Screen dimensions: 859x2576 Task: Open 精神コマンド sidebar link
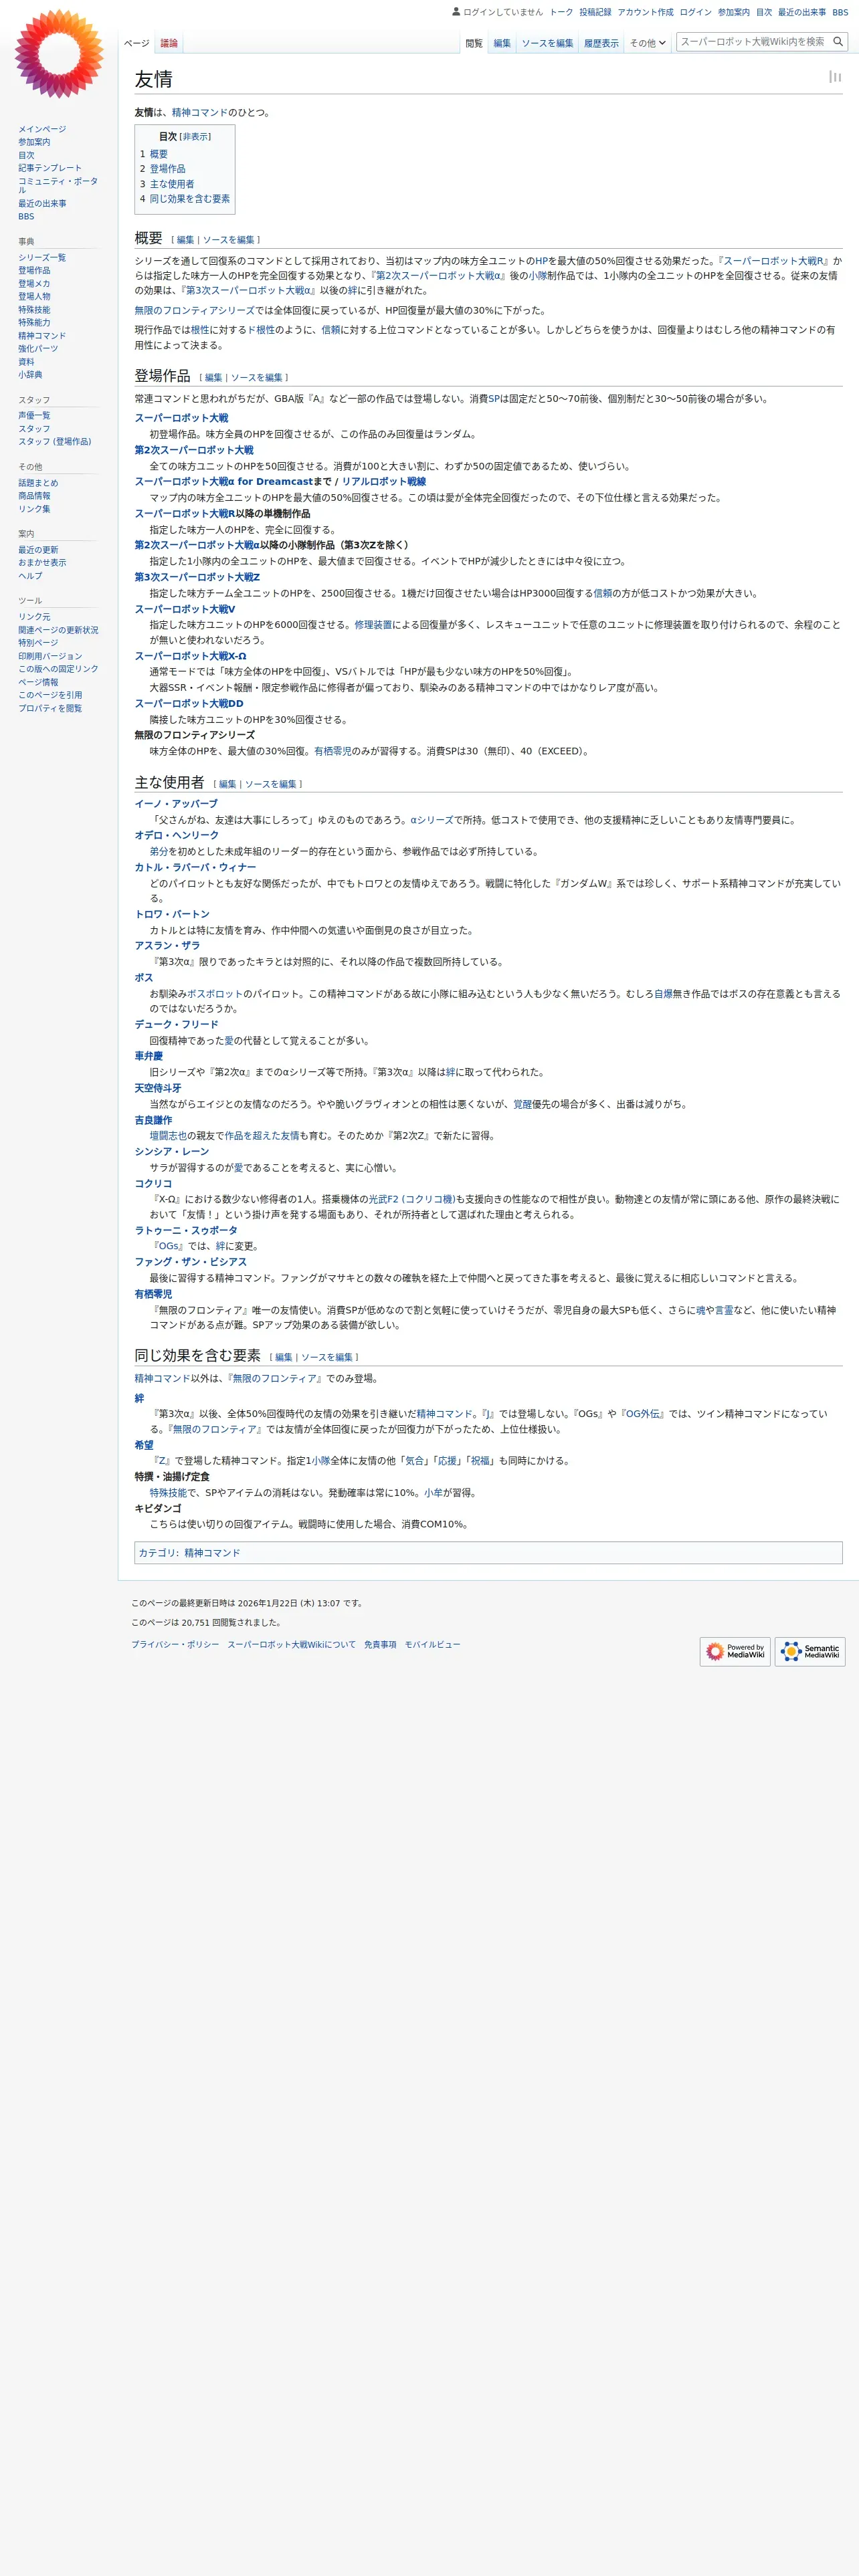click(x=42, y=336)
